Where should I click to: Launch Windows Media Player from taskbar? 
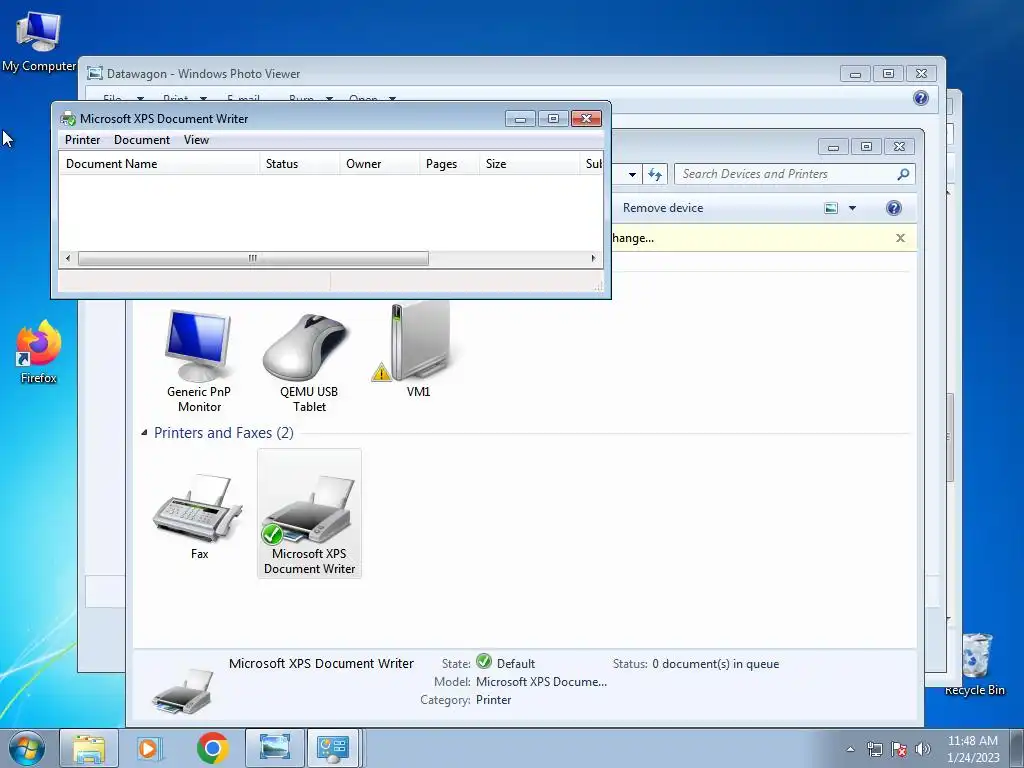click(x=150, y=748)
